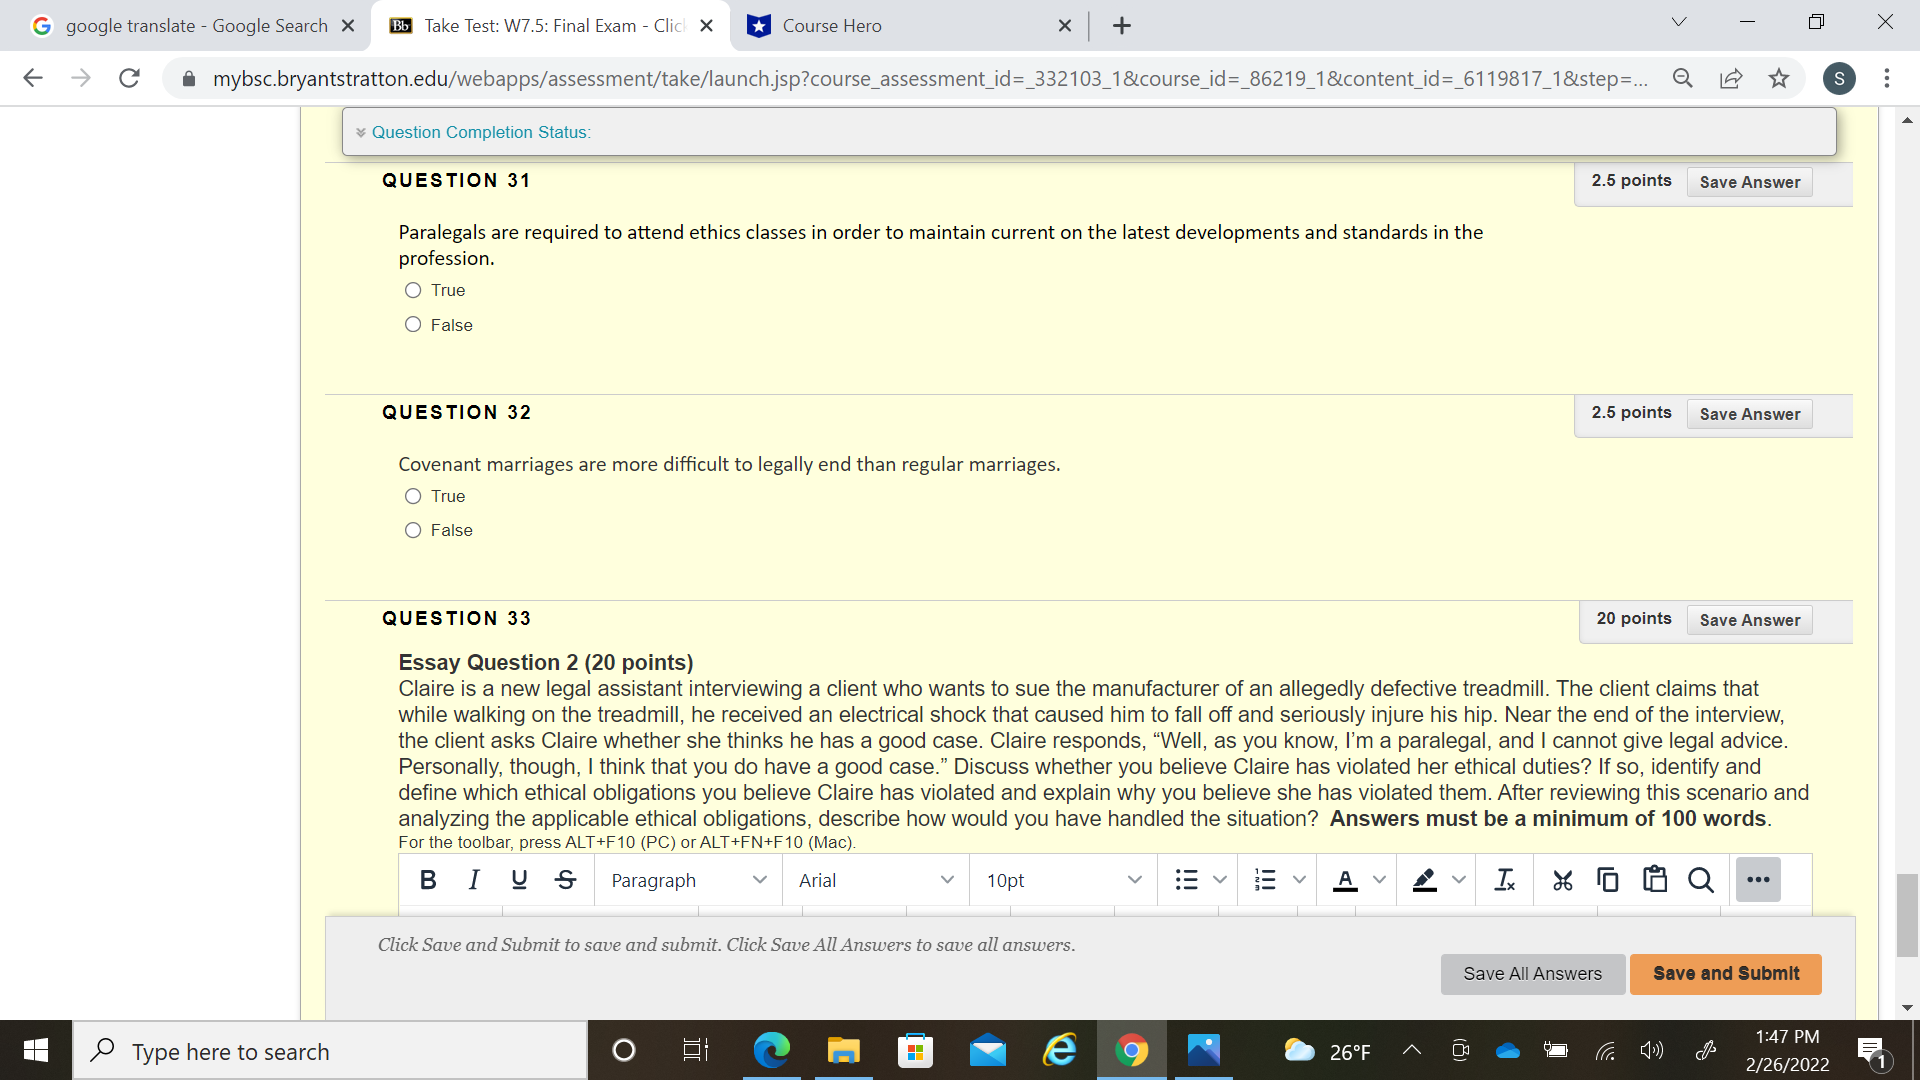Expand the Question Completion Status panel
This screenshot has height=1080, width=1920.
[362, 131]
